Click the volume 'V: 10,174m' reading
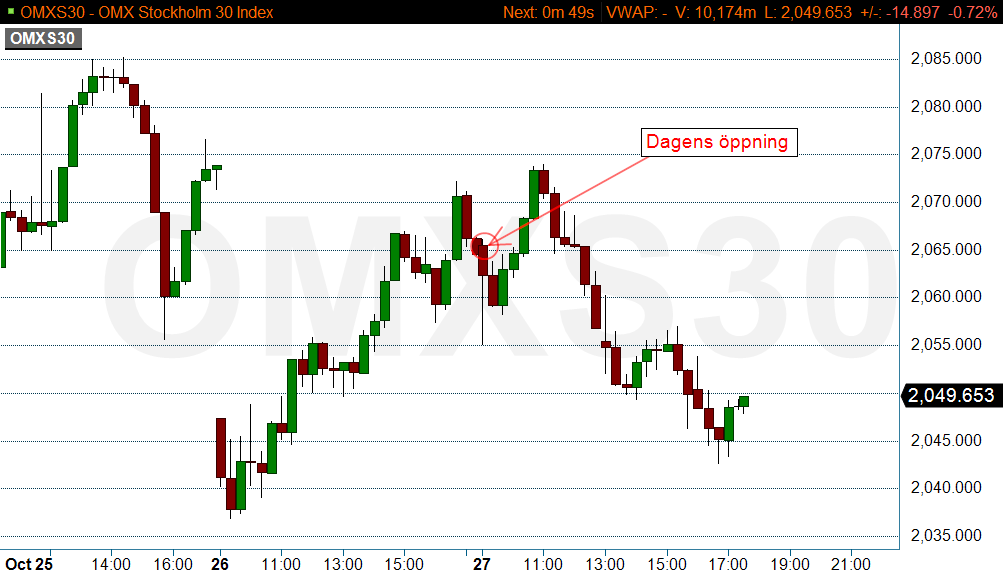1003x577 pixels. point(715,12)
